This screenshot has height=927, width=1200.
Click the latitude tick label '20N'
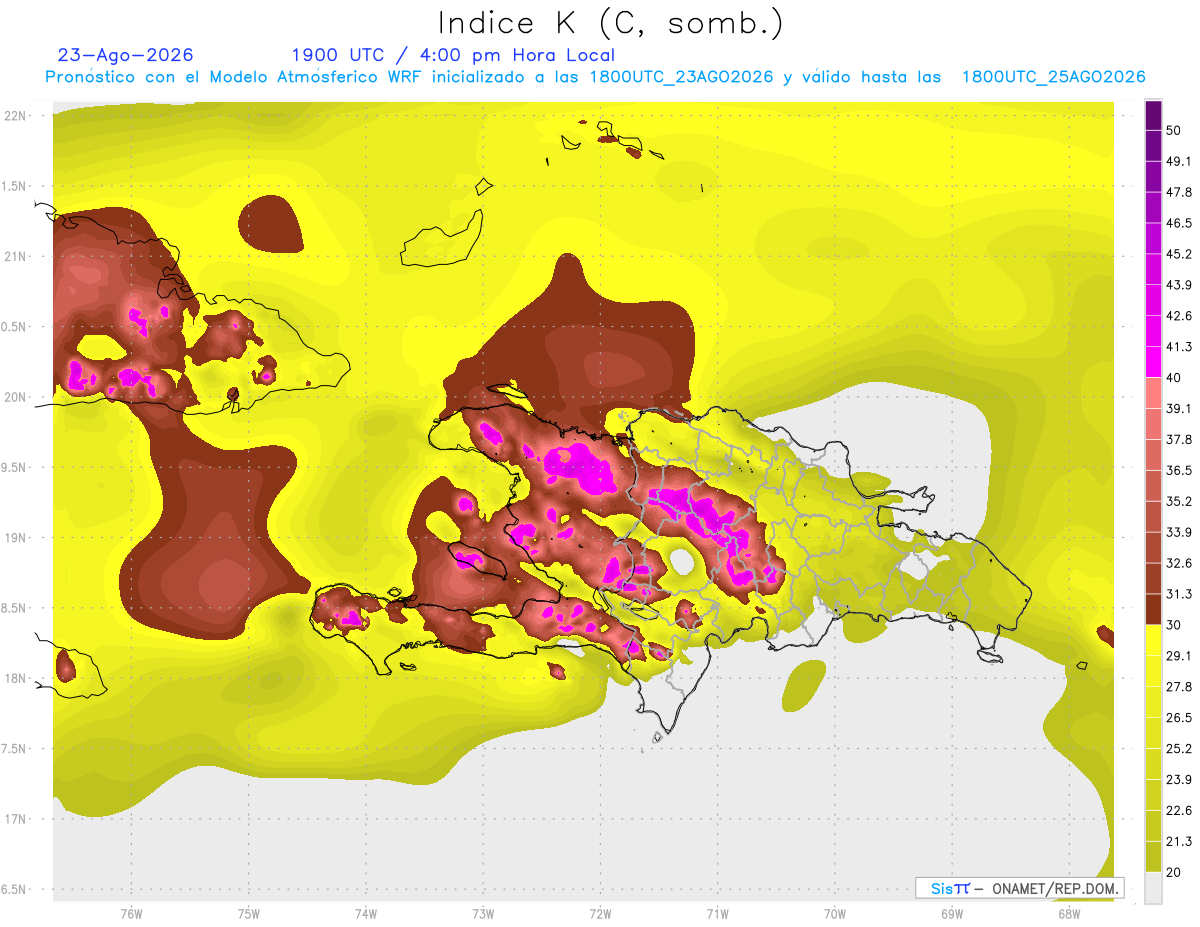15,397
